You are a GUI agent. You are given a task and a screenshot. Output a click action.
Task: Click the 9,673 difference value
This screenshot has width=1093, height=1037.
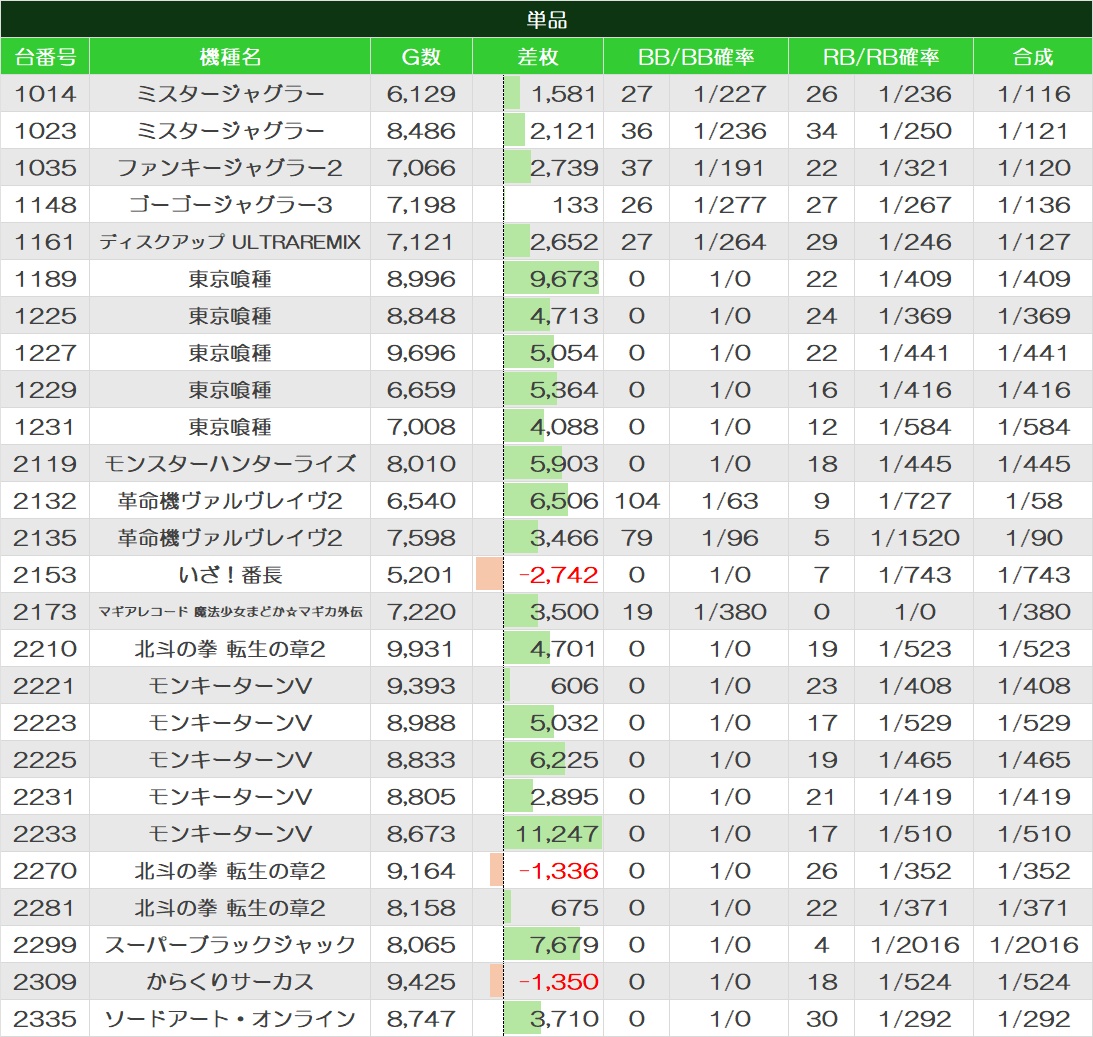(x=563, y=279)
